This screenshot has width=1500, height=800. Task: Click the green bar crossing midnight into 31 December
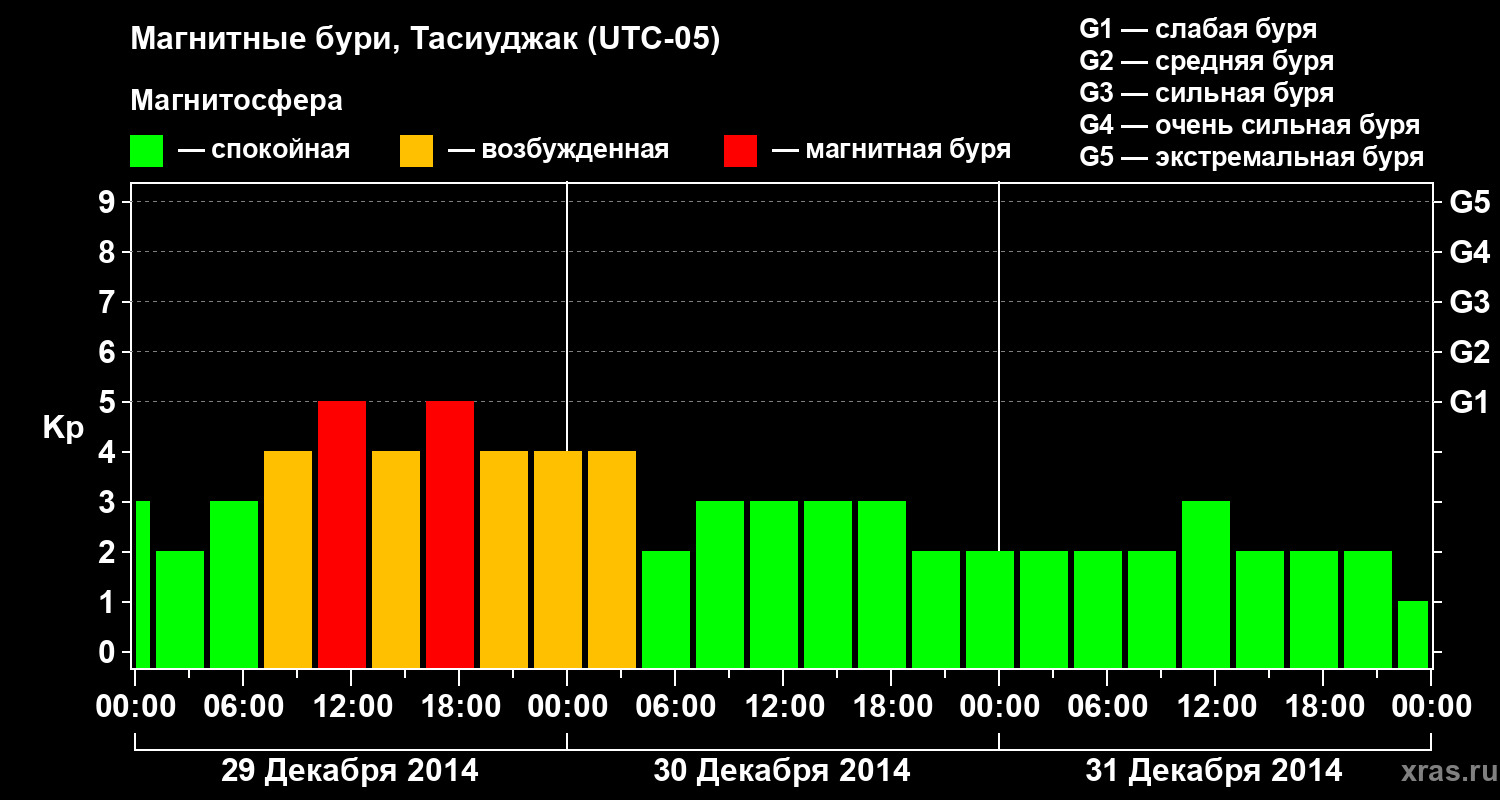tap(990, 609)
